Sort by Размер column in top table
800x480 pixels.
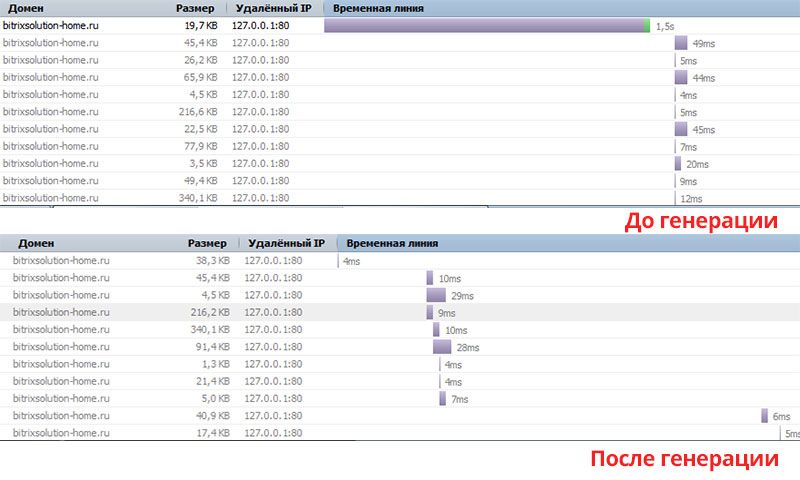click(195, 8)
